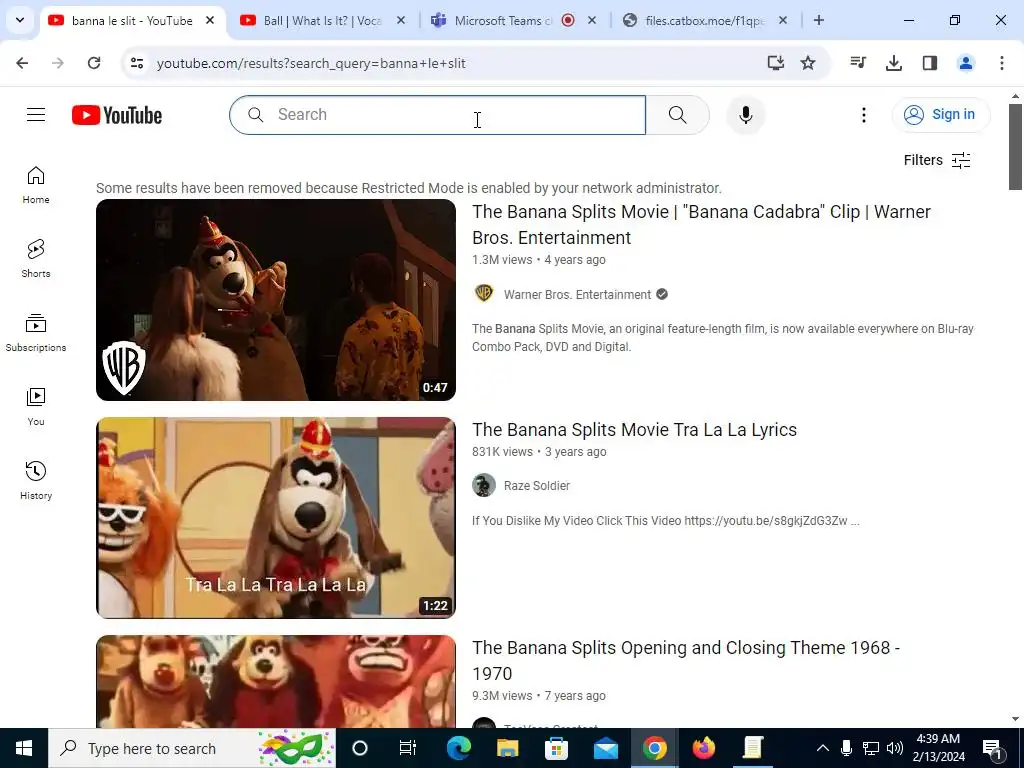Open Task View on the taskbar
The height and width of the screenshot is (768, 1024).
pyautogui.click(x=408, y=748)
